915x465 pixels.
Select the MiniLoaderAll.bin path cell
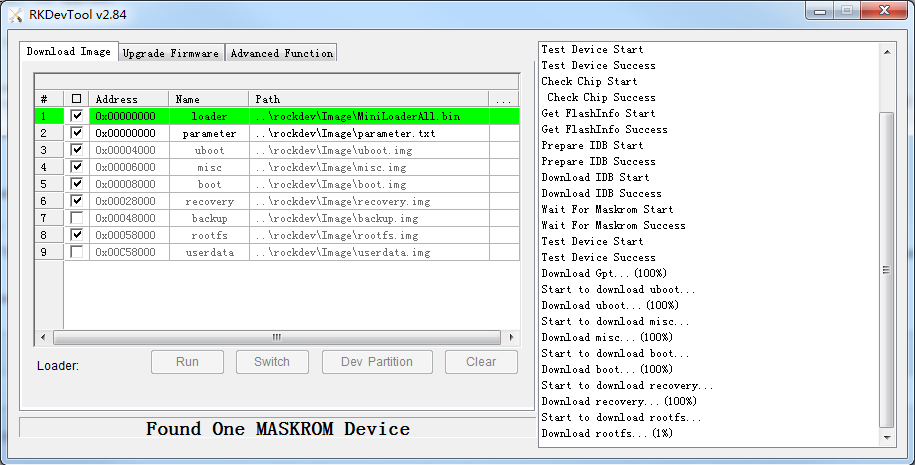(x=369, y=116)
